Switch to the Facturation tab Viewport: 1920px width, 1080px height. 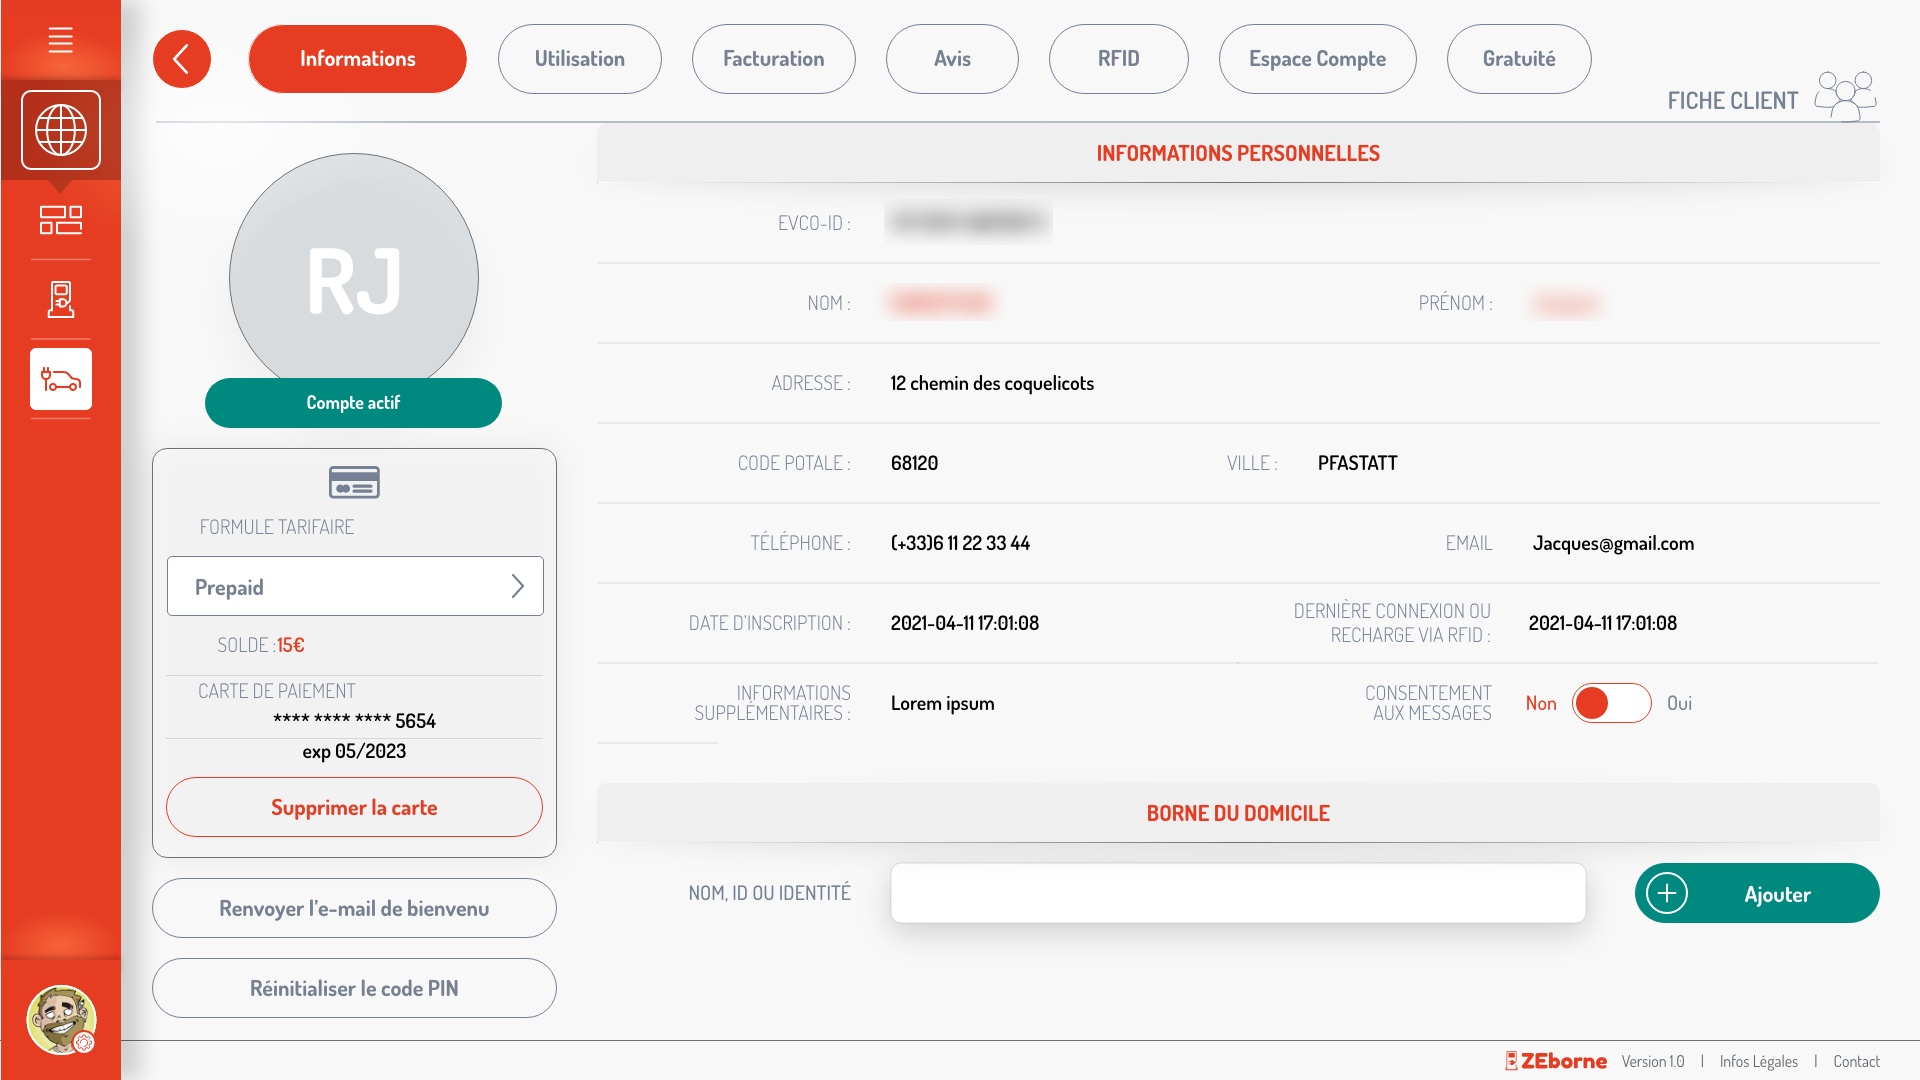pyautogui.click(x=773, y=59)
